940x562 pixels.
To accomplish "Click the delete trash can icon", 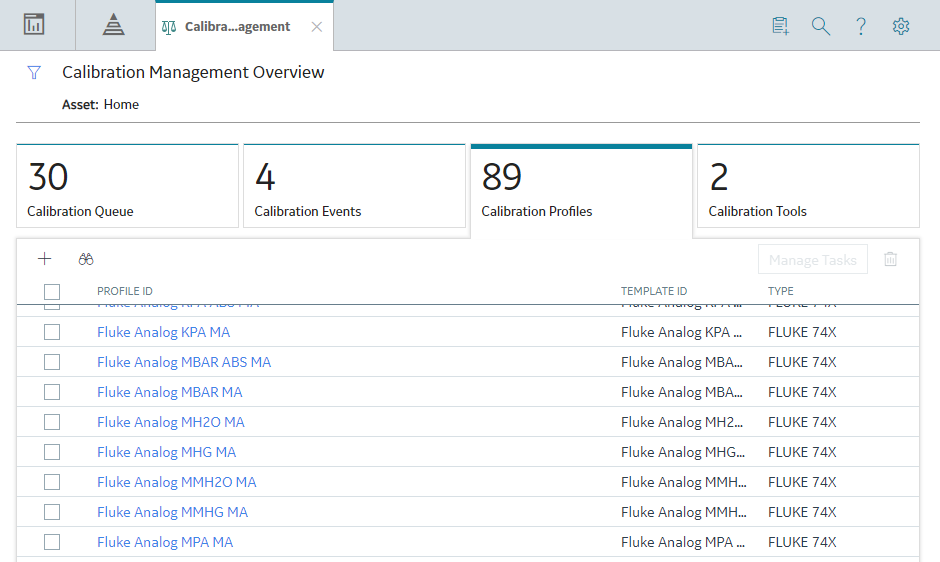I will [x=890, y=259].
